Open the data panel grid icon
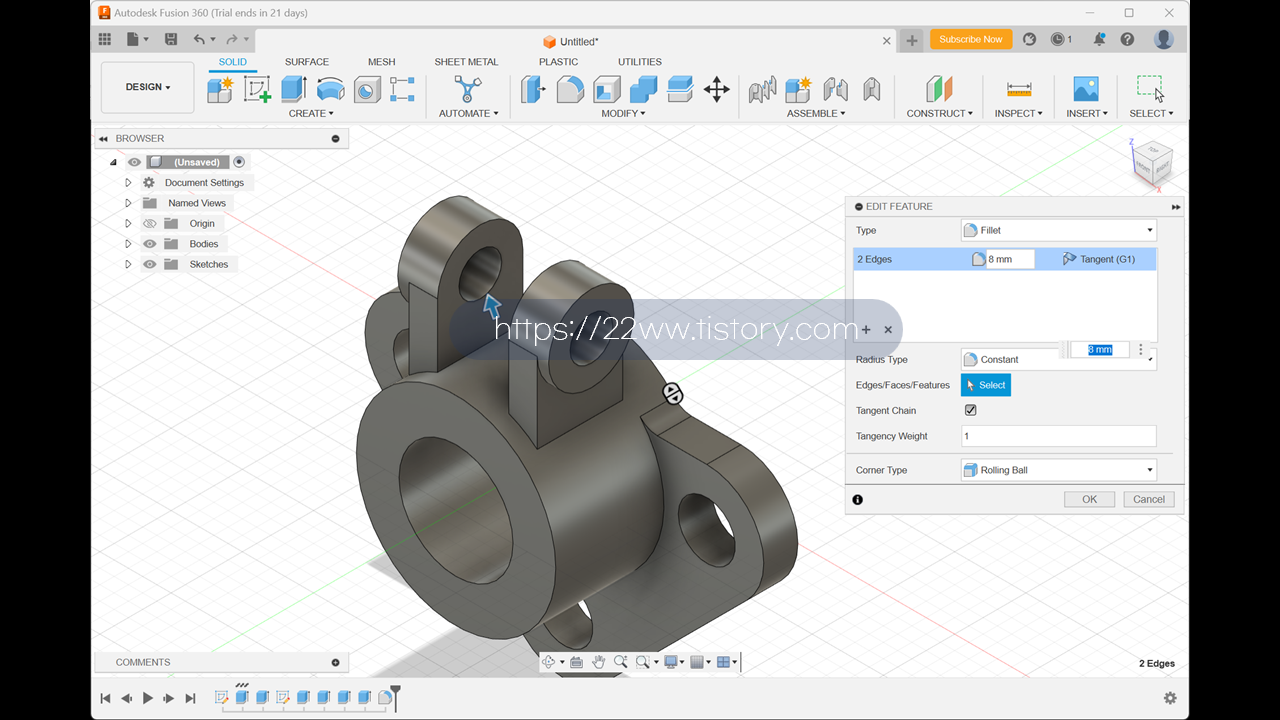The height and width of the screenshot is (720, 1280). tap(105, 39)
